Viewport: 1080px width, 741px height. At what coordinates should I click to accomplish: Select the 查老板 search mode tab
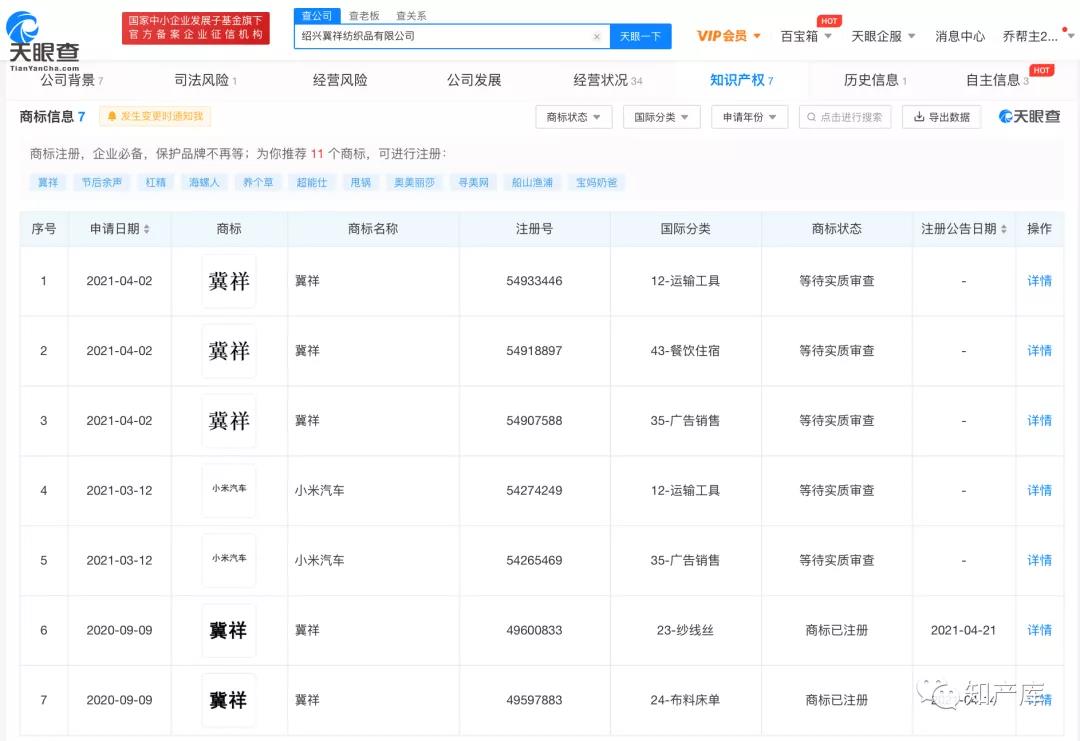[364, 16]
